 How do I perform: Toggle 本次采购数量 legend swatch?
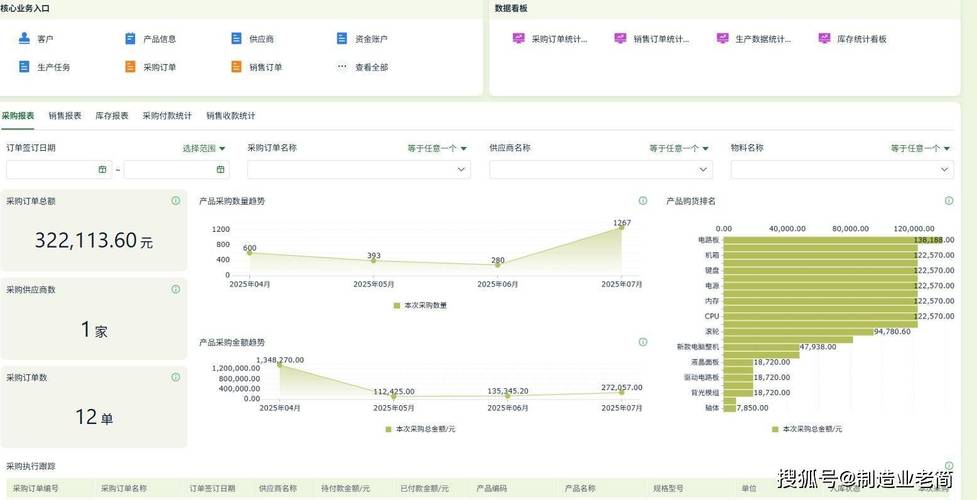pyautogui.click(x=397, y=305)
